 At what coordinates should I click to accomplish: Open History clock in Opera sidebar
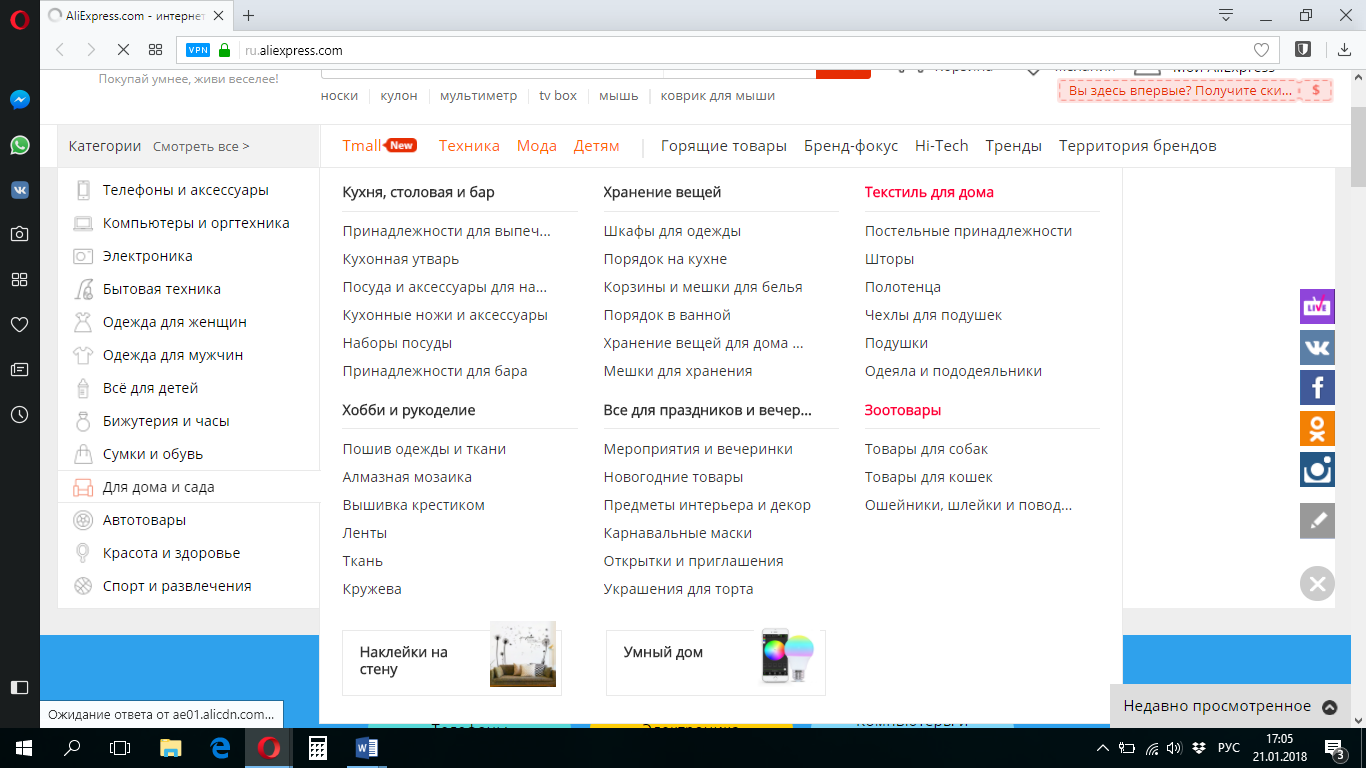tap(20, 414)
